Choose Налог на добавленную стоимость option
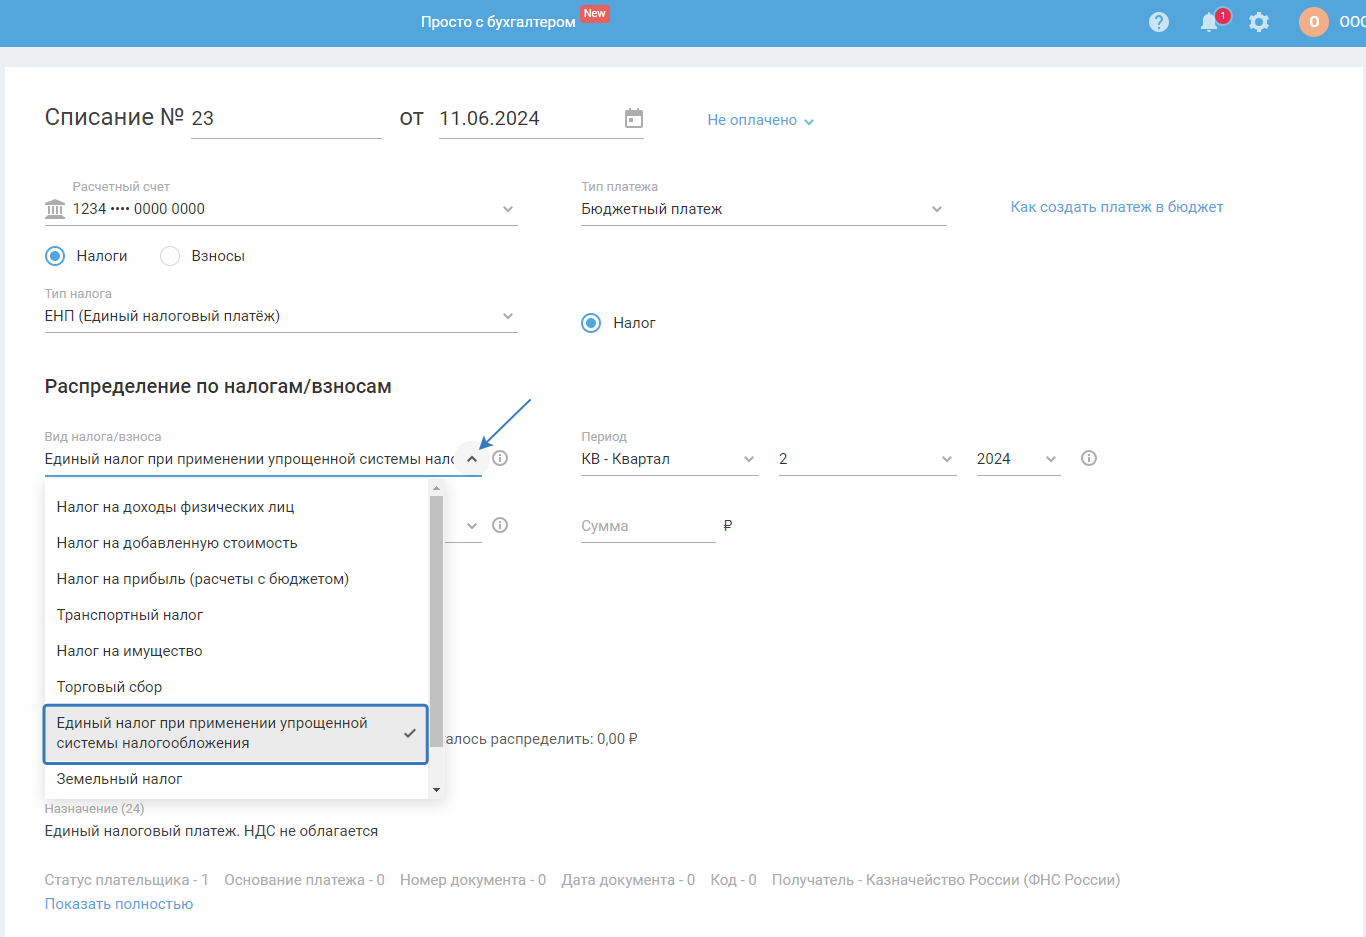The image size is (1366, 937). pos(177,543)
